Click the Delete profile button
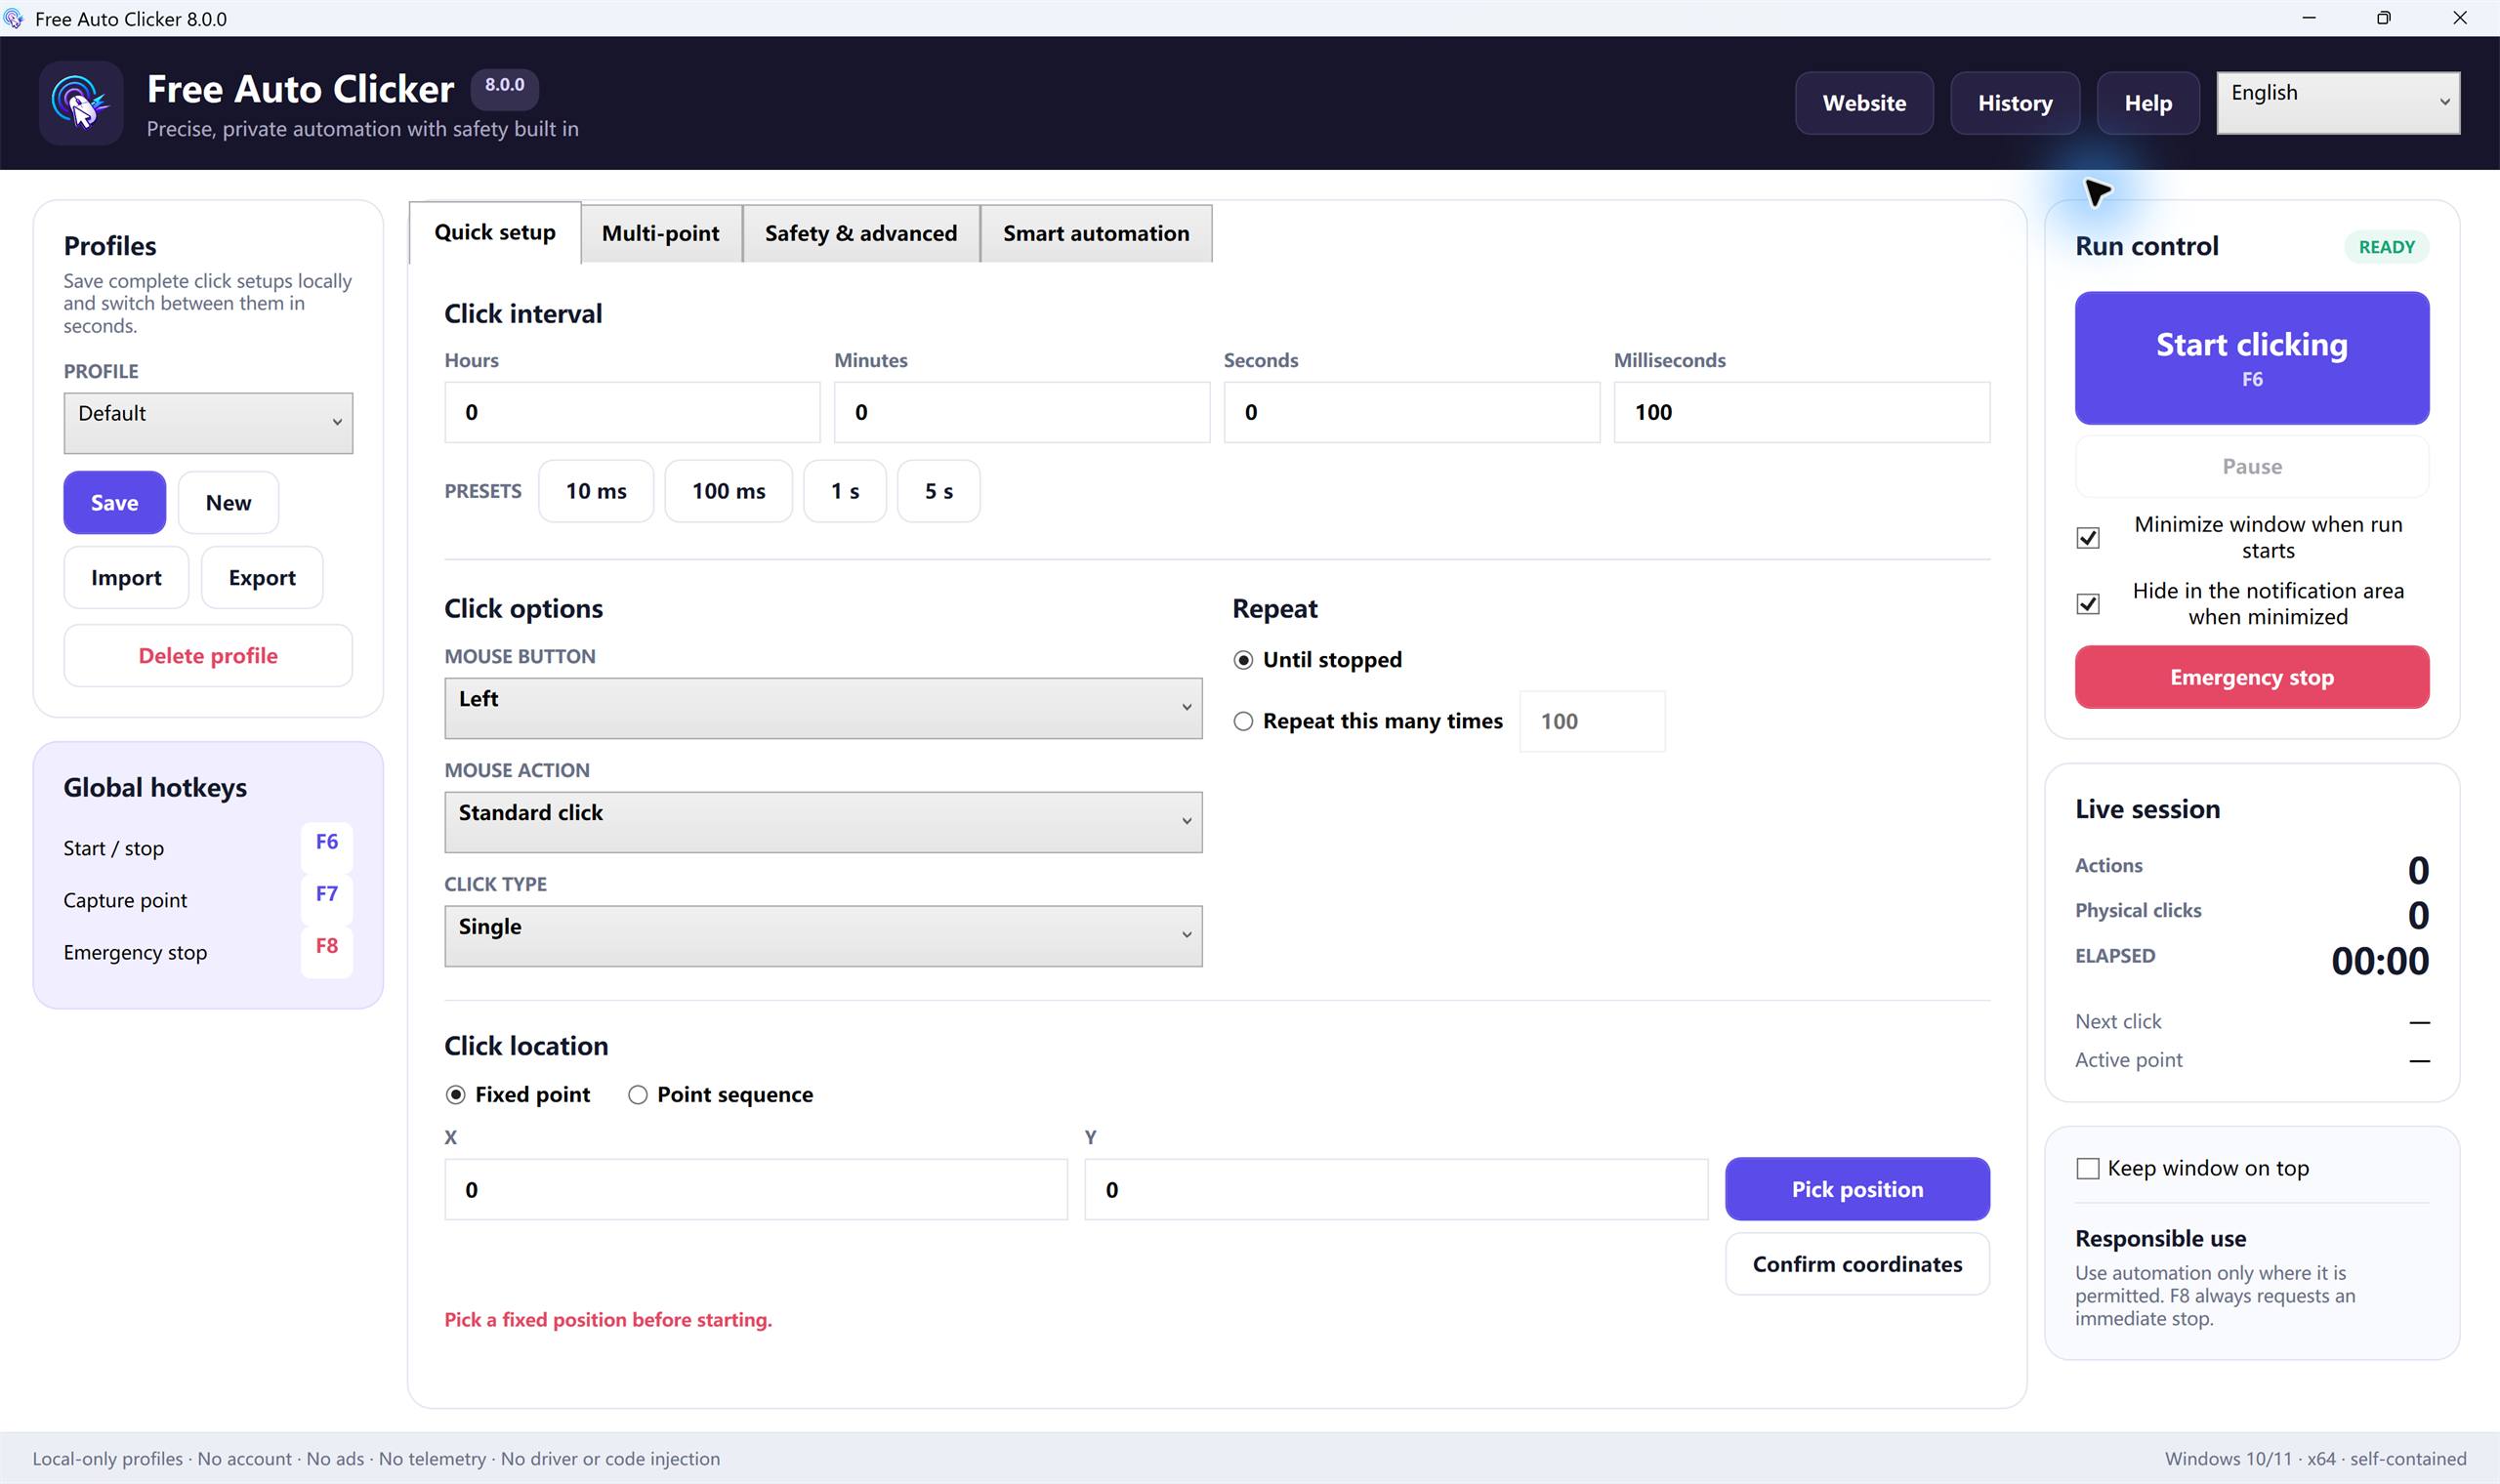This screenshot has height=1484, width=2500. click(208, 656)
